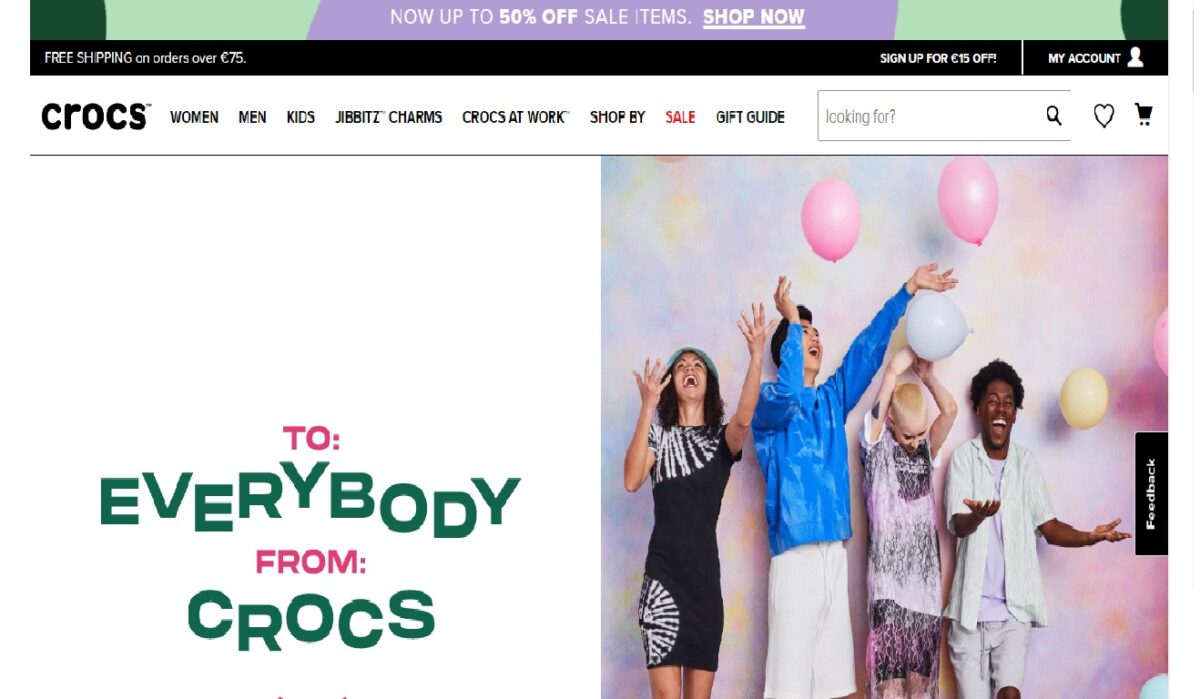Click the Shop Now sale link
The width and height of the screenshot is (1200, 699).
click(x=754, y=17)
